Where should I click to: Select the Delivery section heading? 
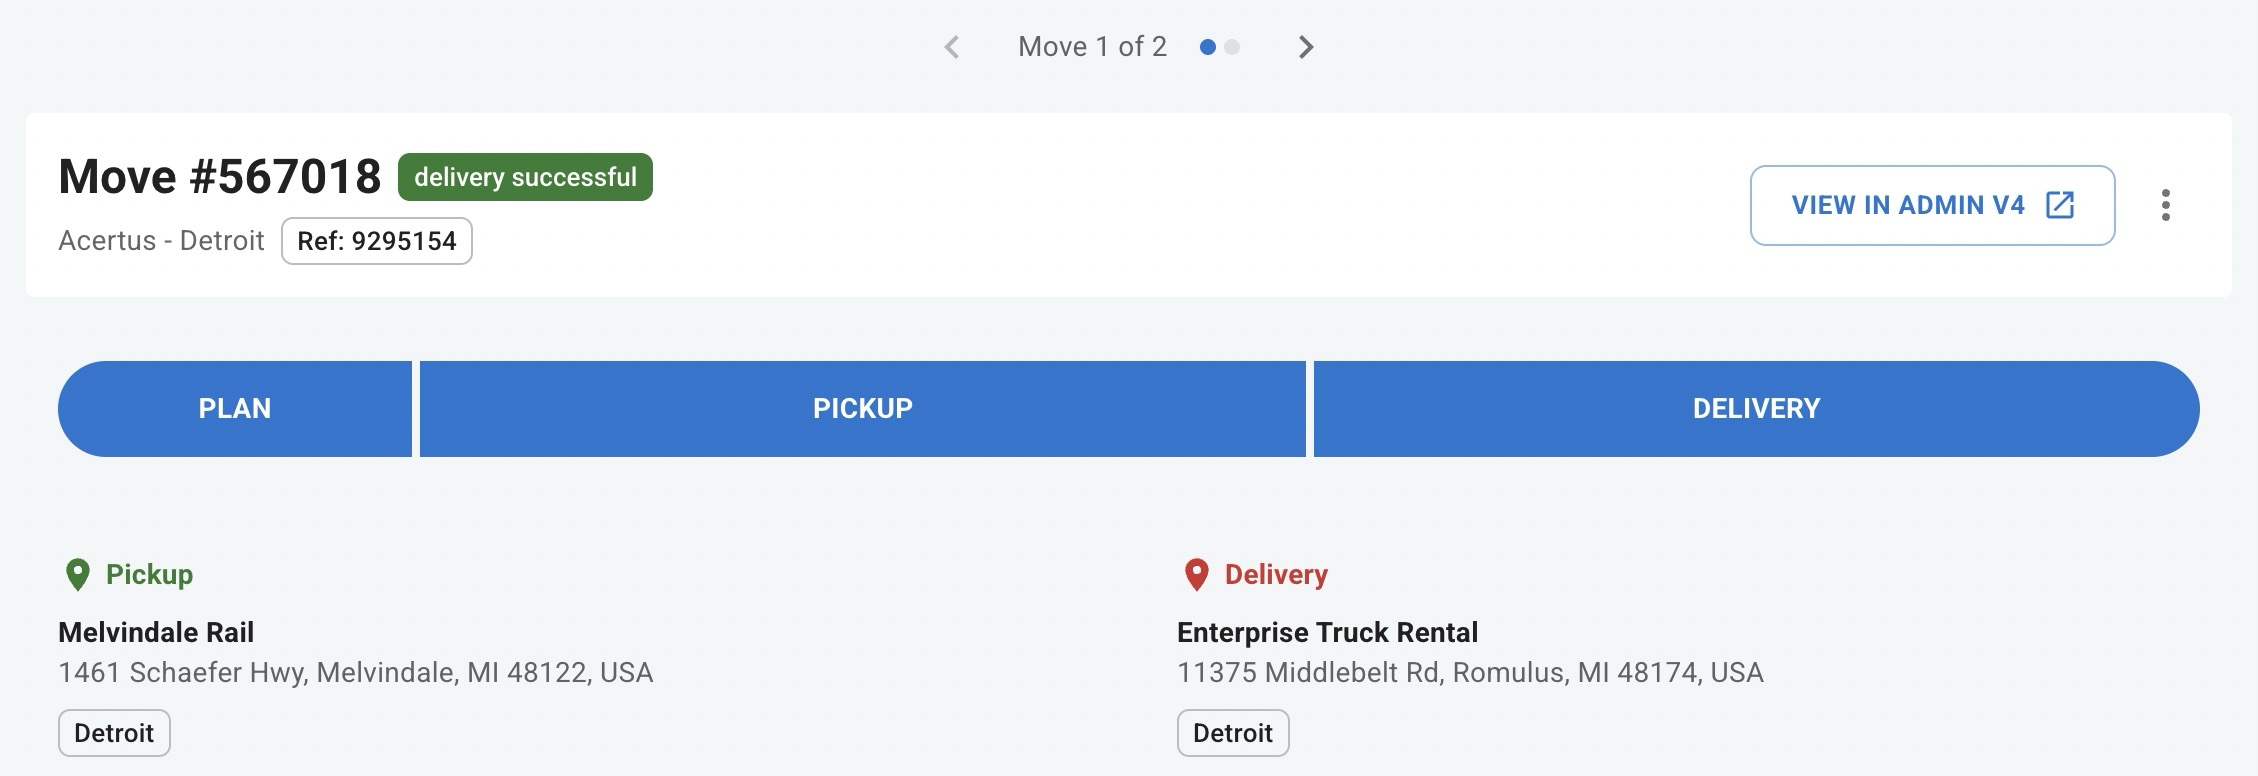pos(1275,575)
